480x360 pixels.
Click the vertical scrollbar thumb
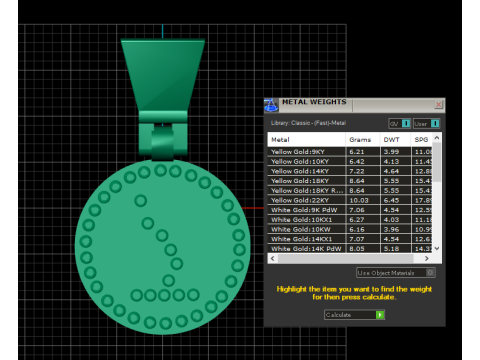coord(437,162)
